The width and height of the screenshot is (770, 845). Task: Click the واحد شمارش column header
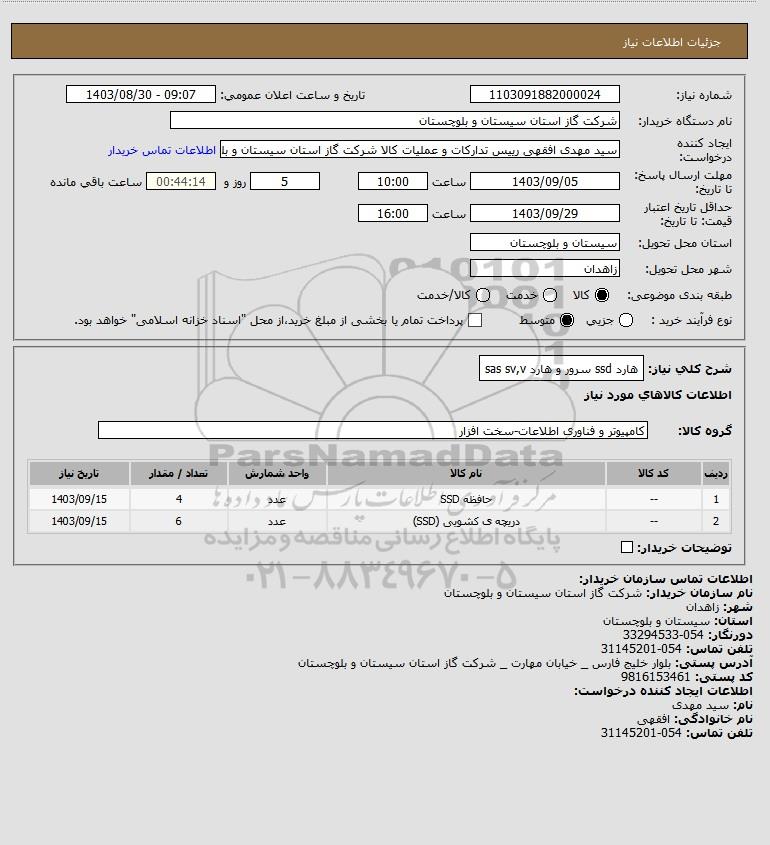[x=277, y=473]
